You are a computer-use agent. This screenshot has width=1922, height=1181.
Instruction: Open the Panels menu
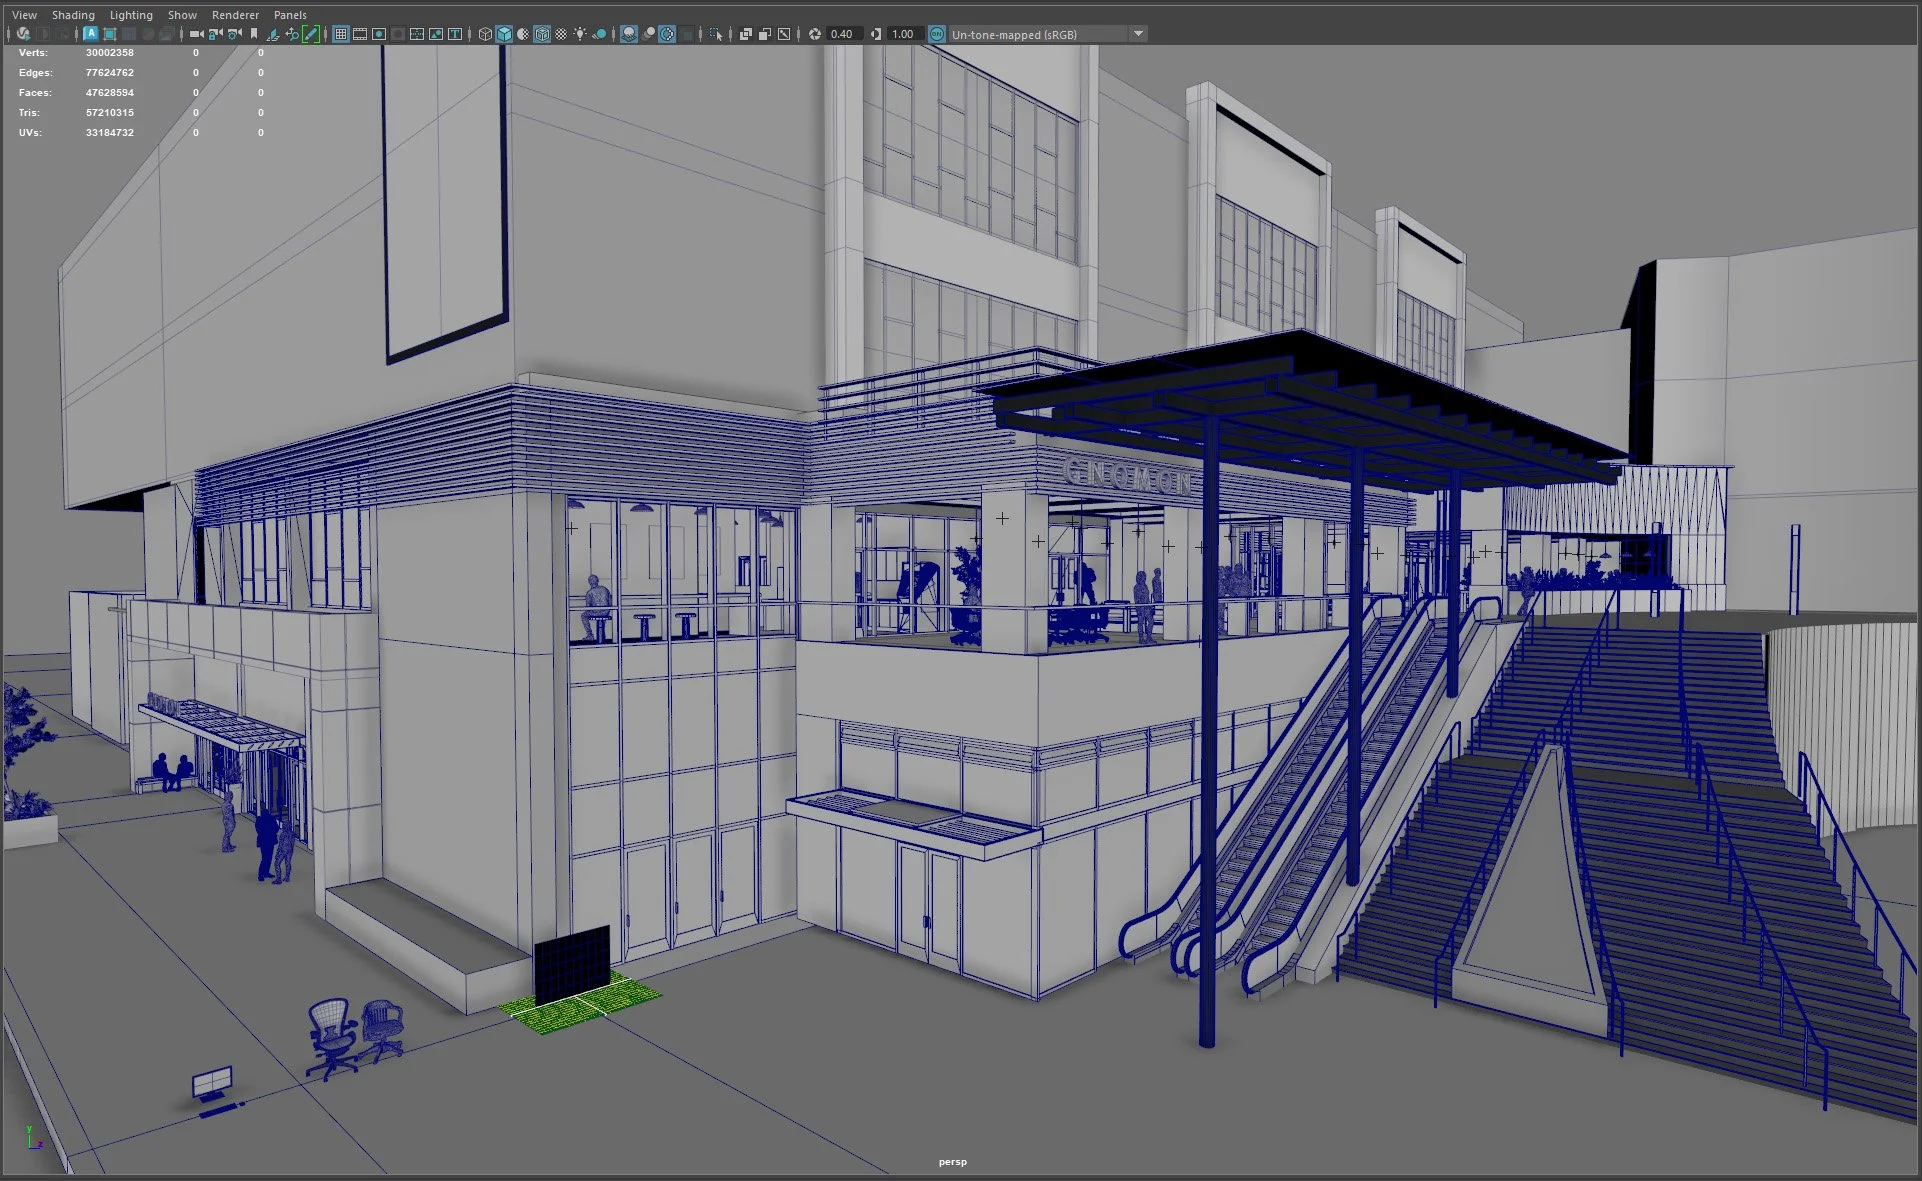point(290,15)
